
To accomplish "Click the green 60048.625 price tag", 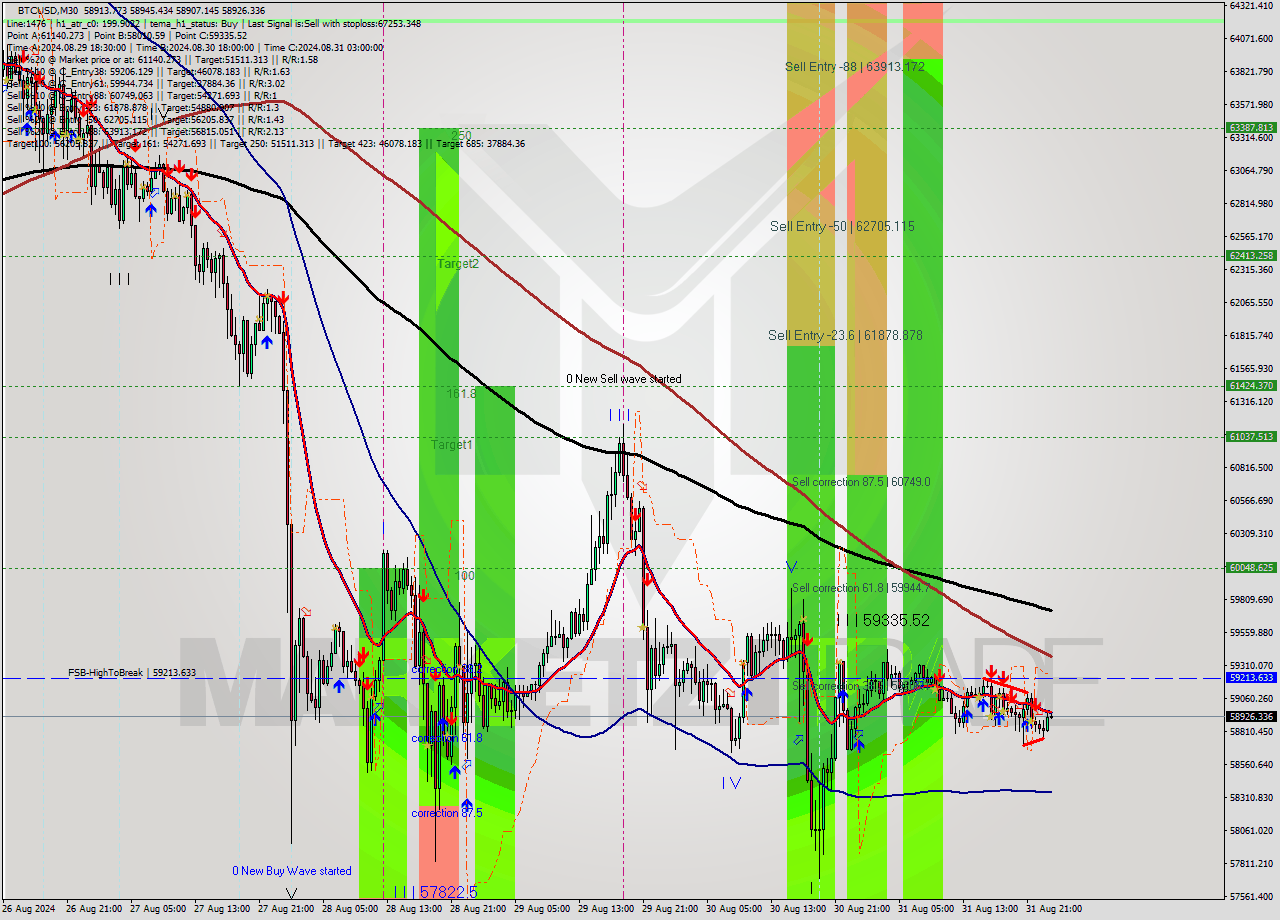I will tap(1250, 567).
